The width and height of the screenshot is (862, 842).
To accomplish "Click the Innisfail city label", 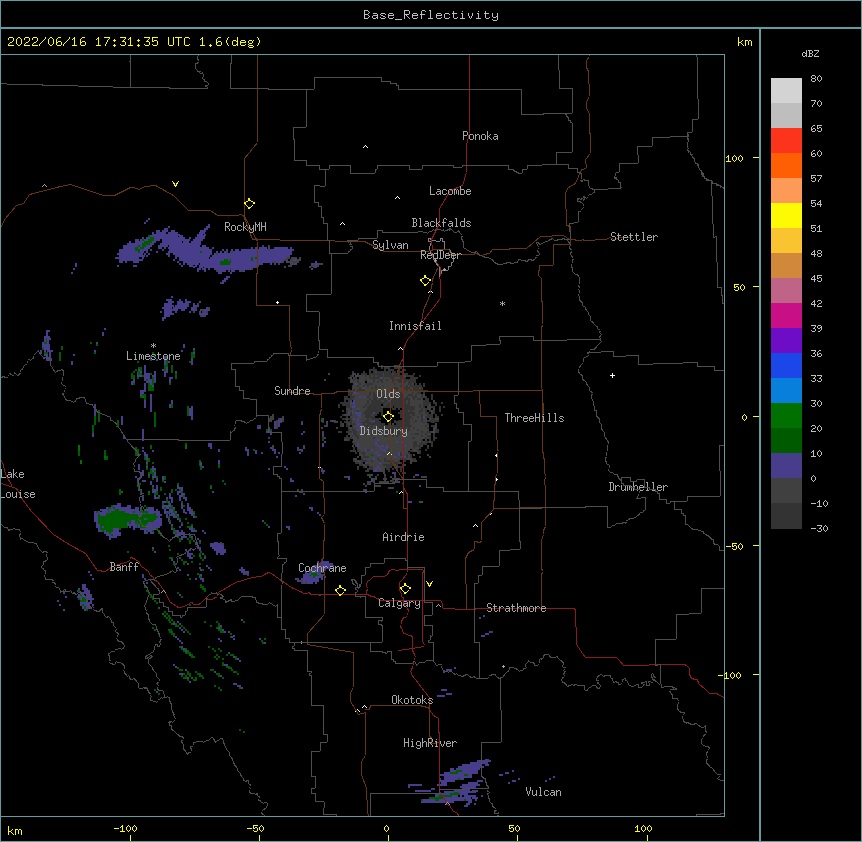I will pos(415,326).
